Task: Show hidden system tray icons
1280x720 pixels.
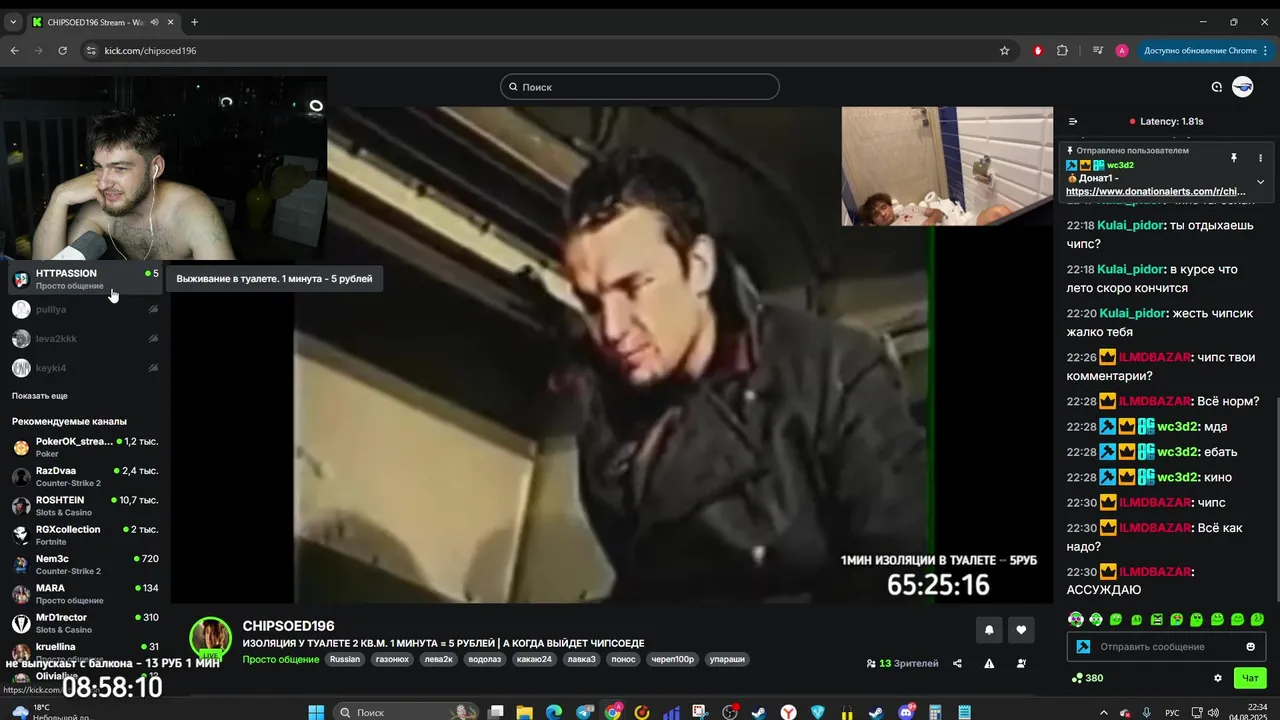Action: [1104, 712]
